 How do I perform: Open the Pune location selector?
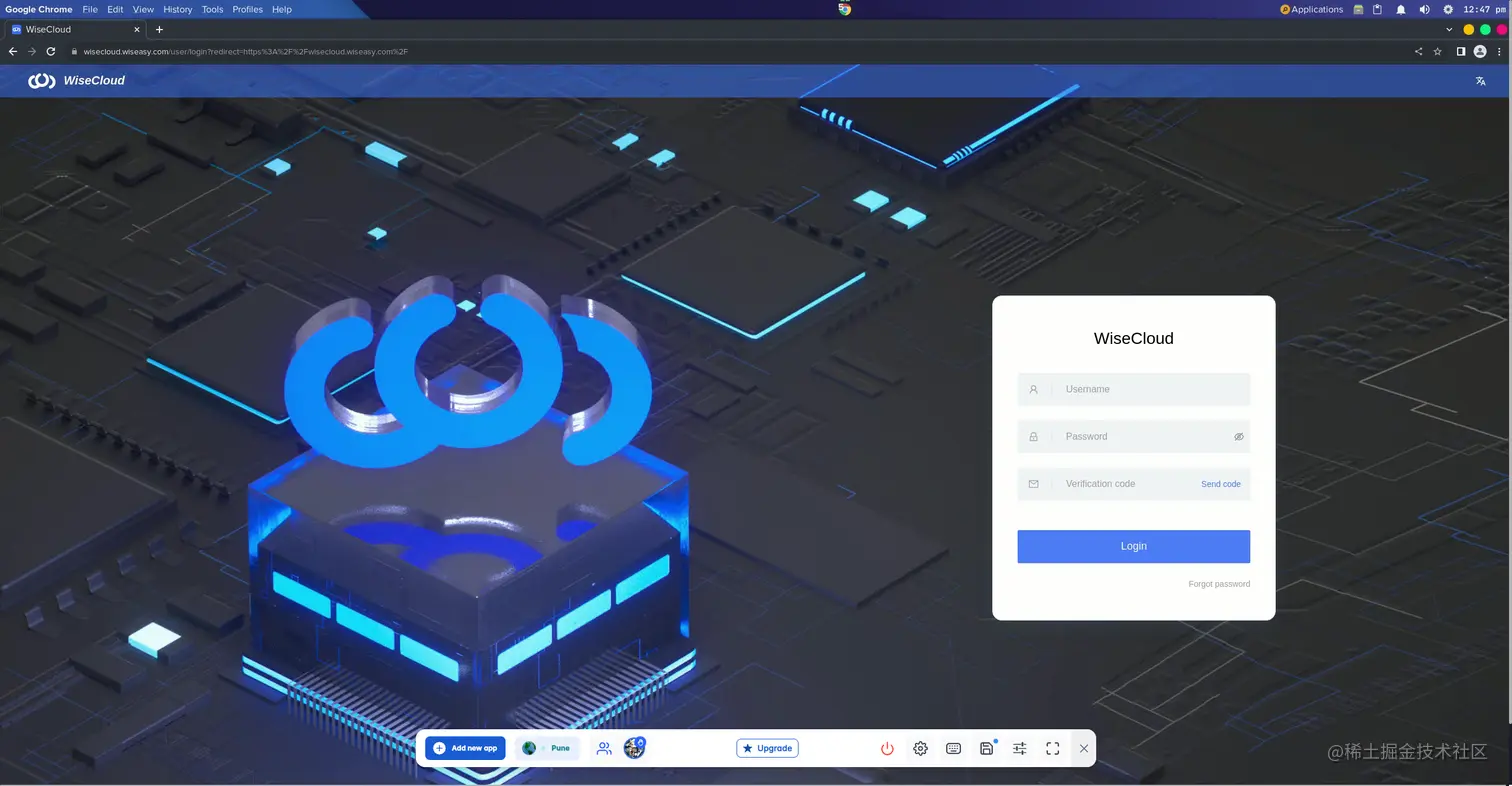click(547, 748)
